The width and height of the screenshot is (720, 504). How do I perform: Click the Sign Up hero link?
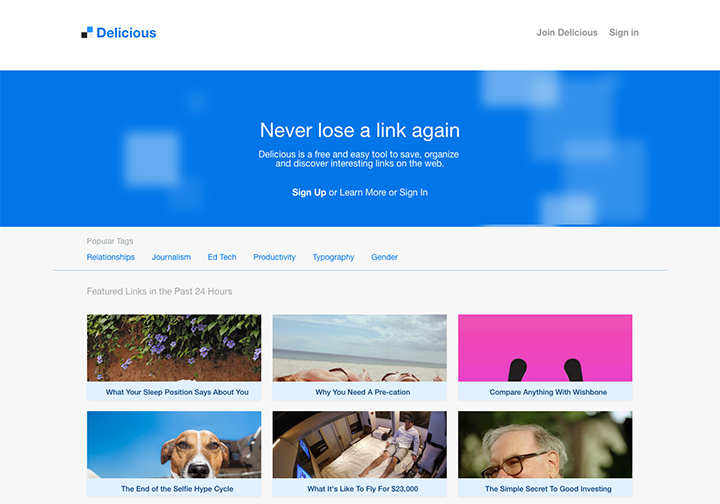309,192
